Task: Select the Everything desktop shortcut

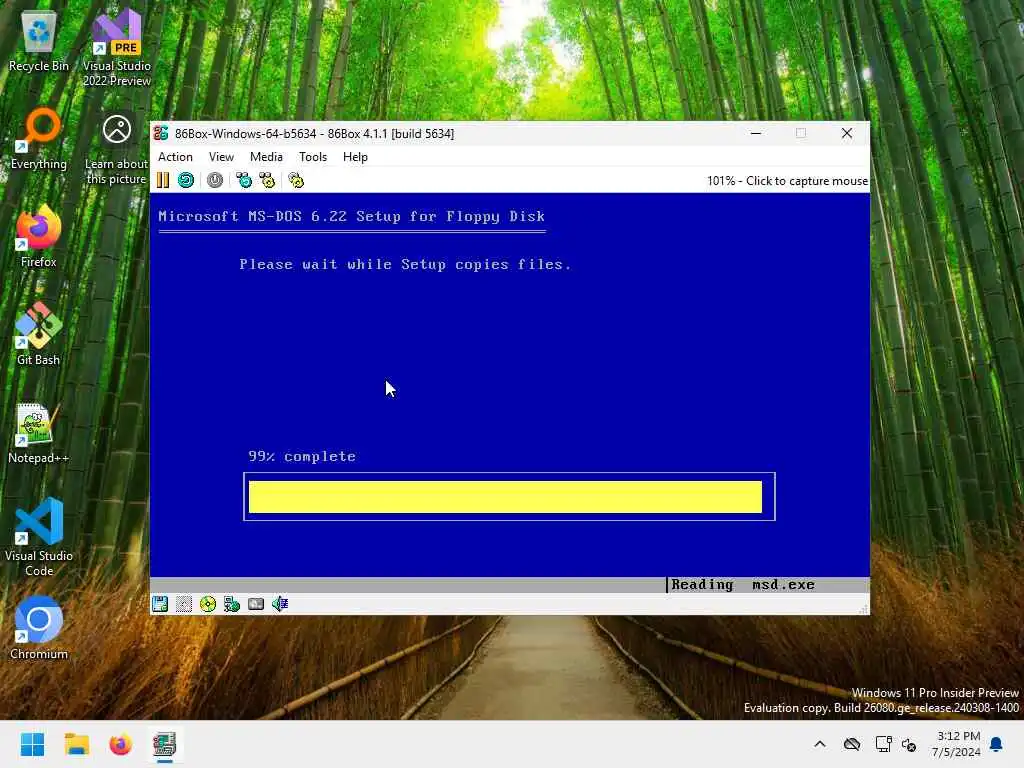Action: pyautogui.click(x=39, y=139)
